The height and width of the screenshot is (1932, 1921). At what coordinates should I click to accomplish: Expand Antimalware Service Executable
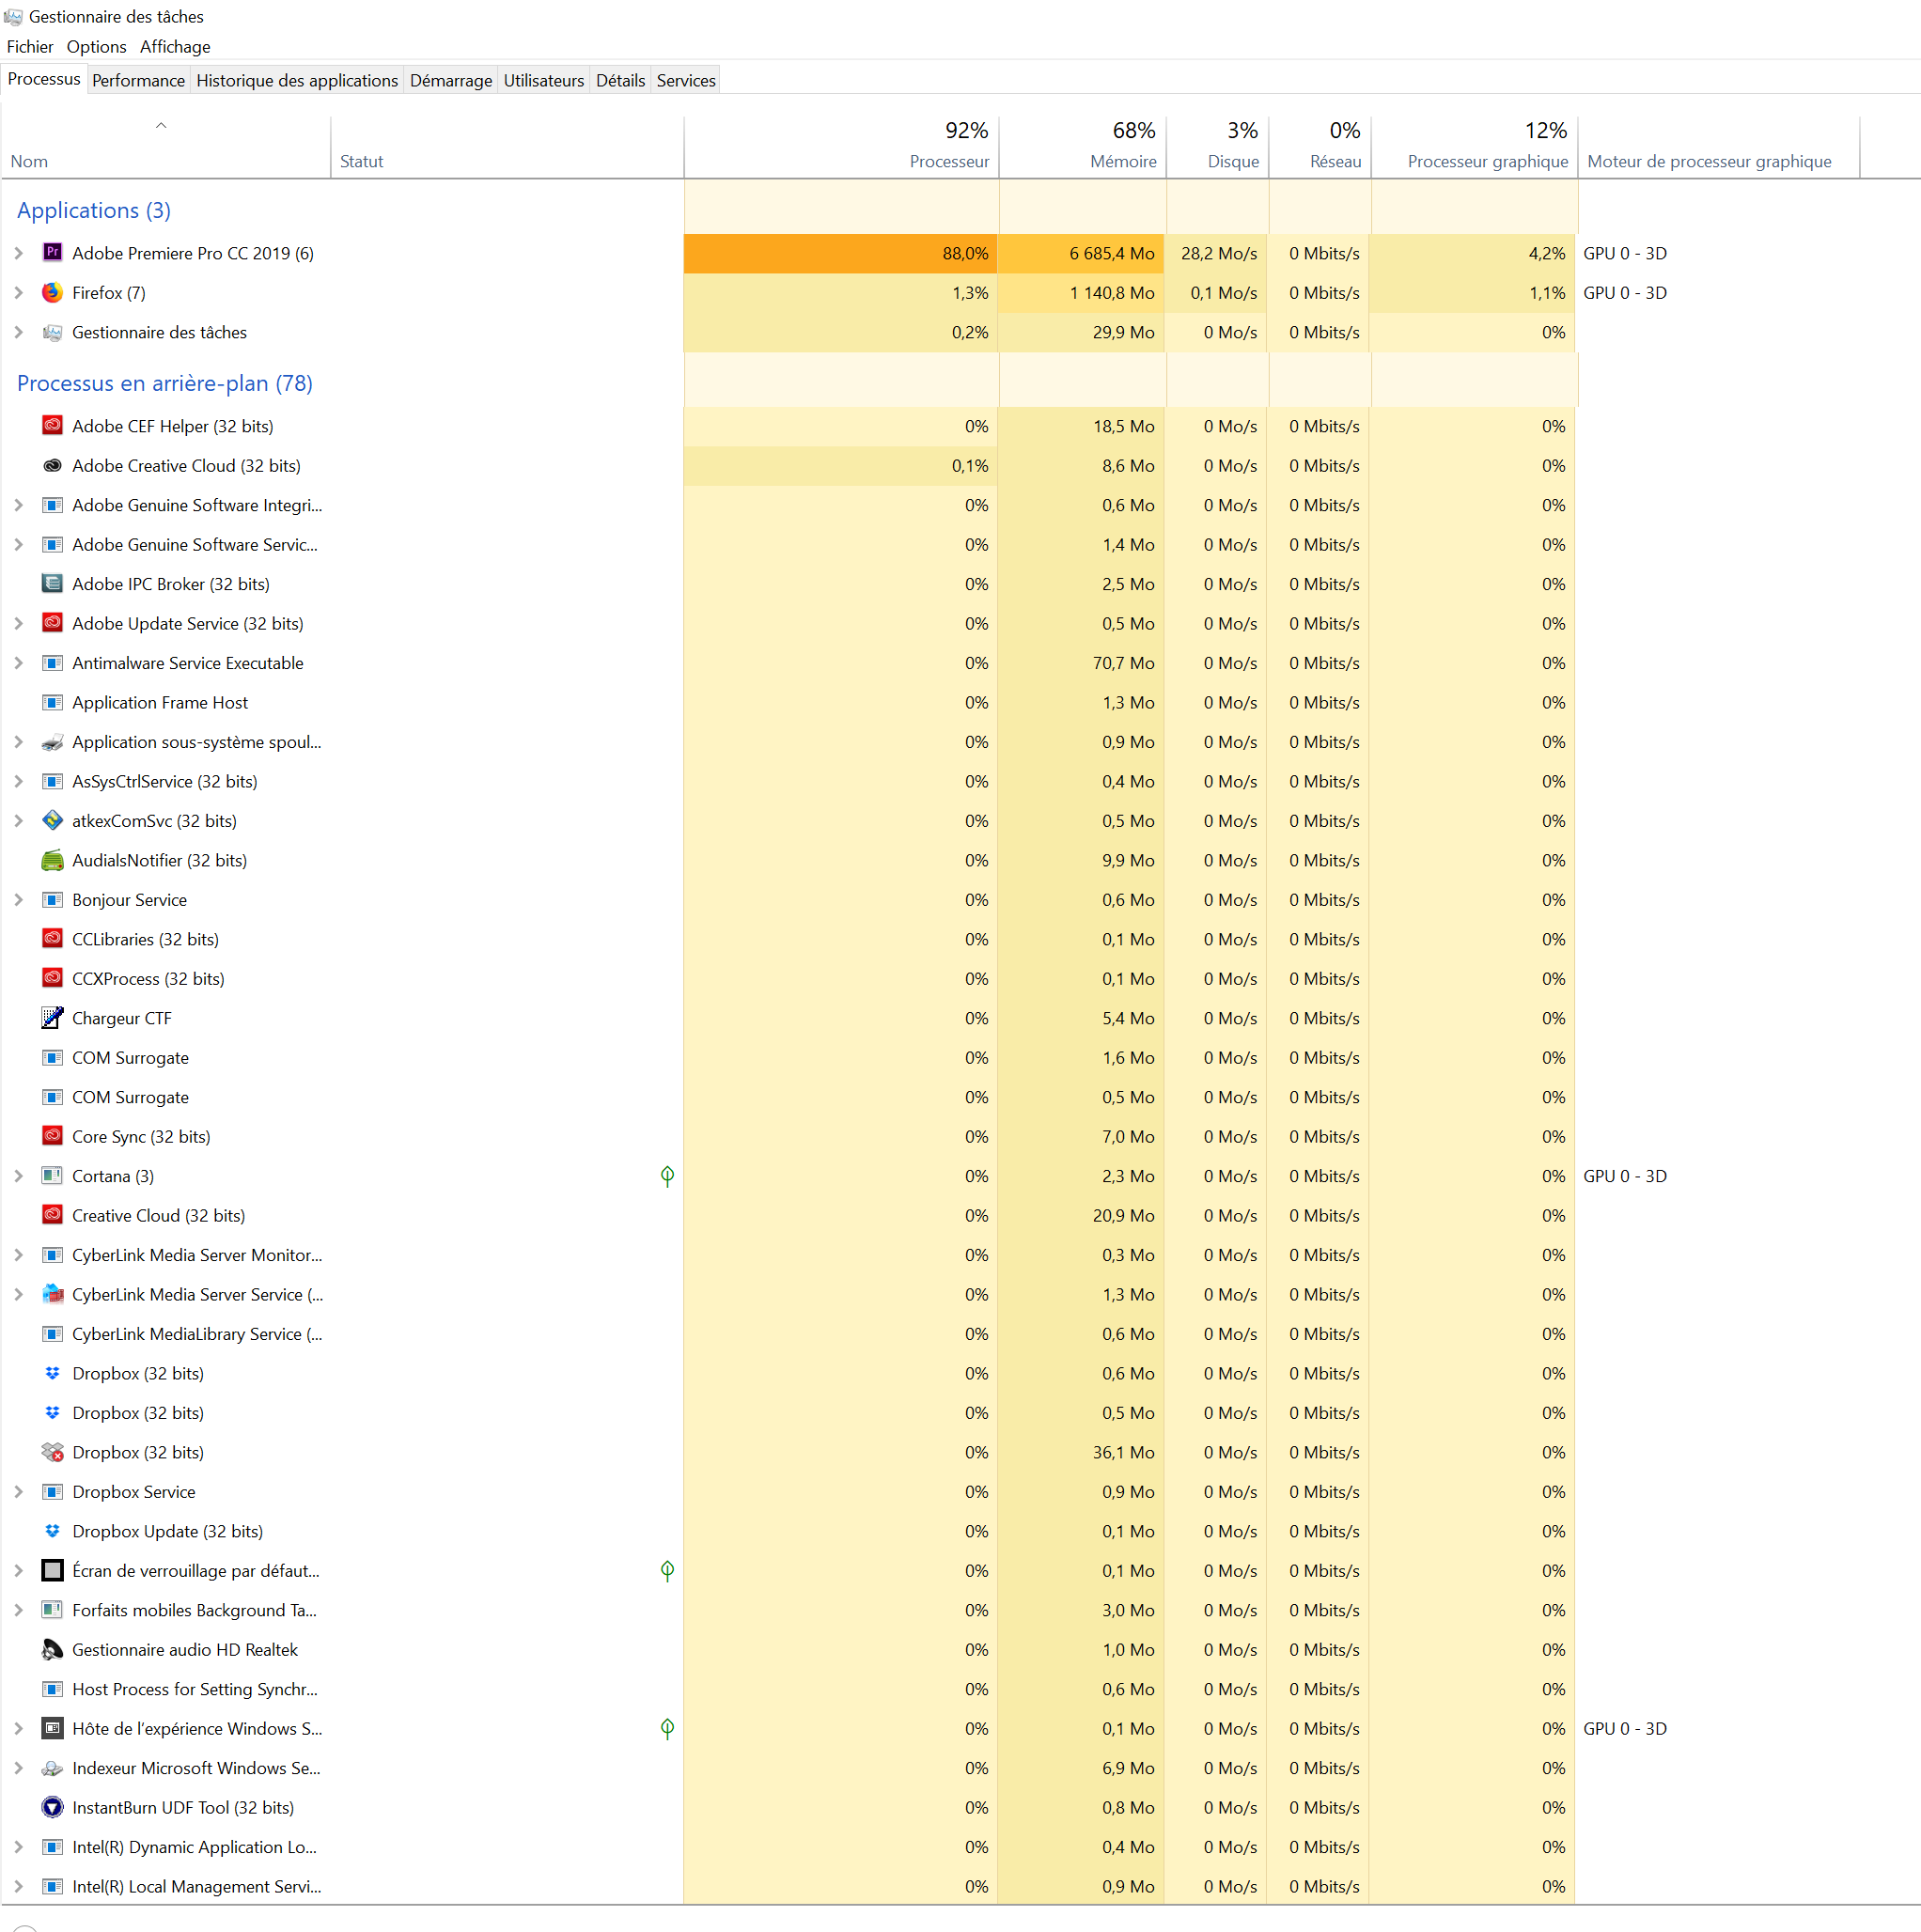tap(19, 663)
